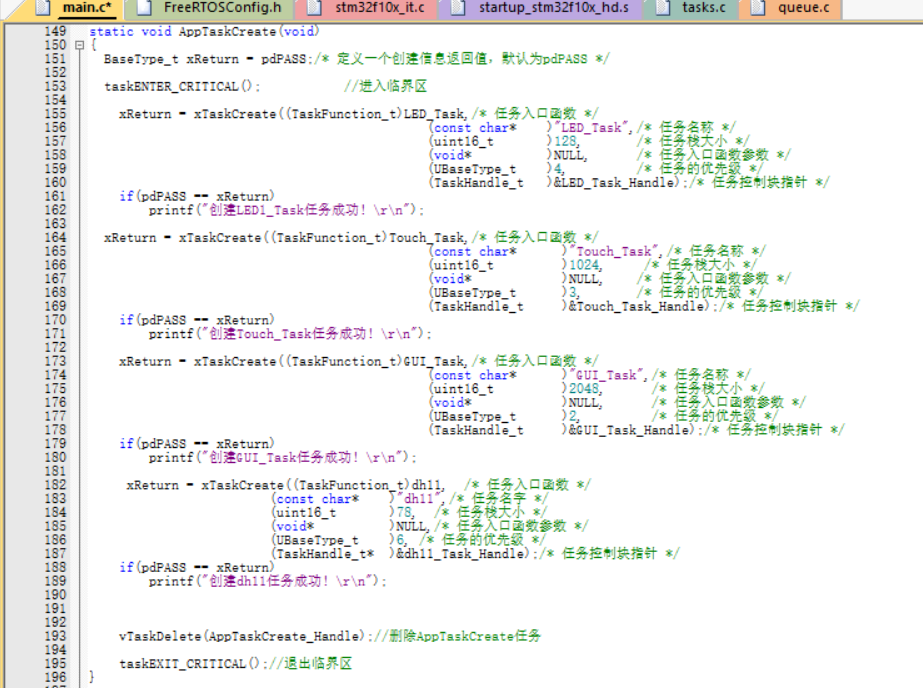
Task: Click "taskENTER_CRITICAL()" on line 153
Action: click(x=179, y=87)
